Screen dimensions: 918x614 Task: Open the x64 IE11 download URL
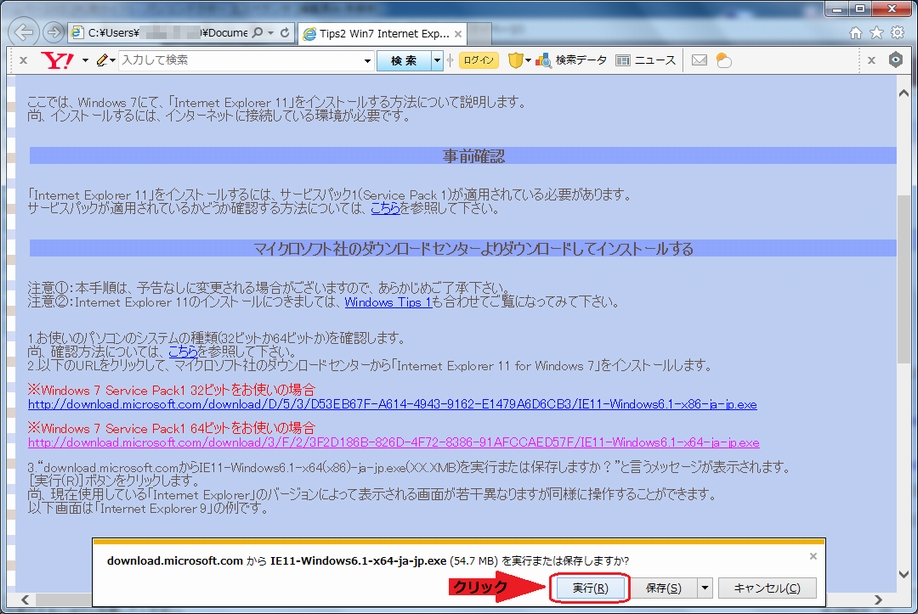393,443
